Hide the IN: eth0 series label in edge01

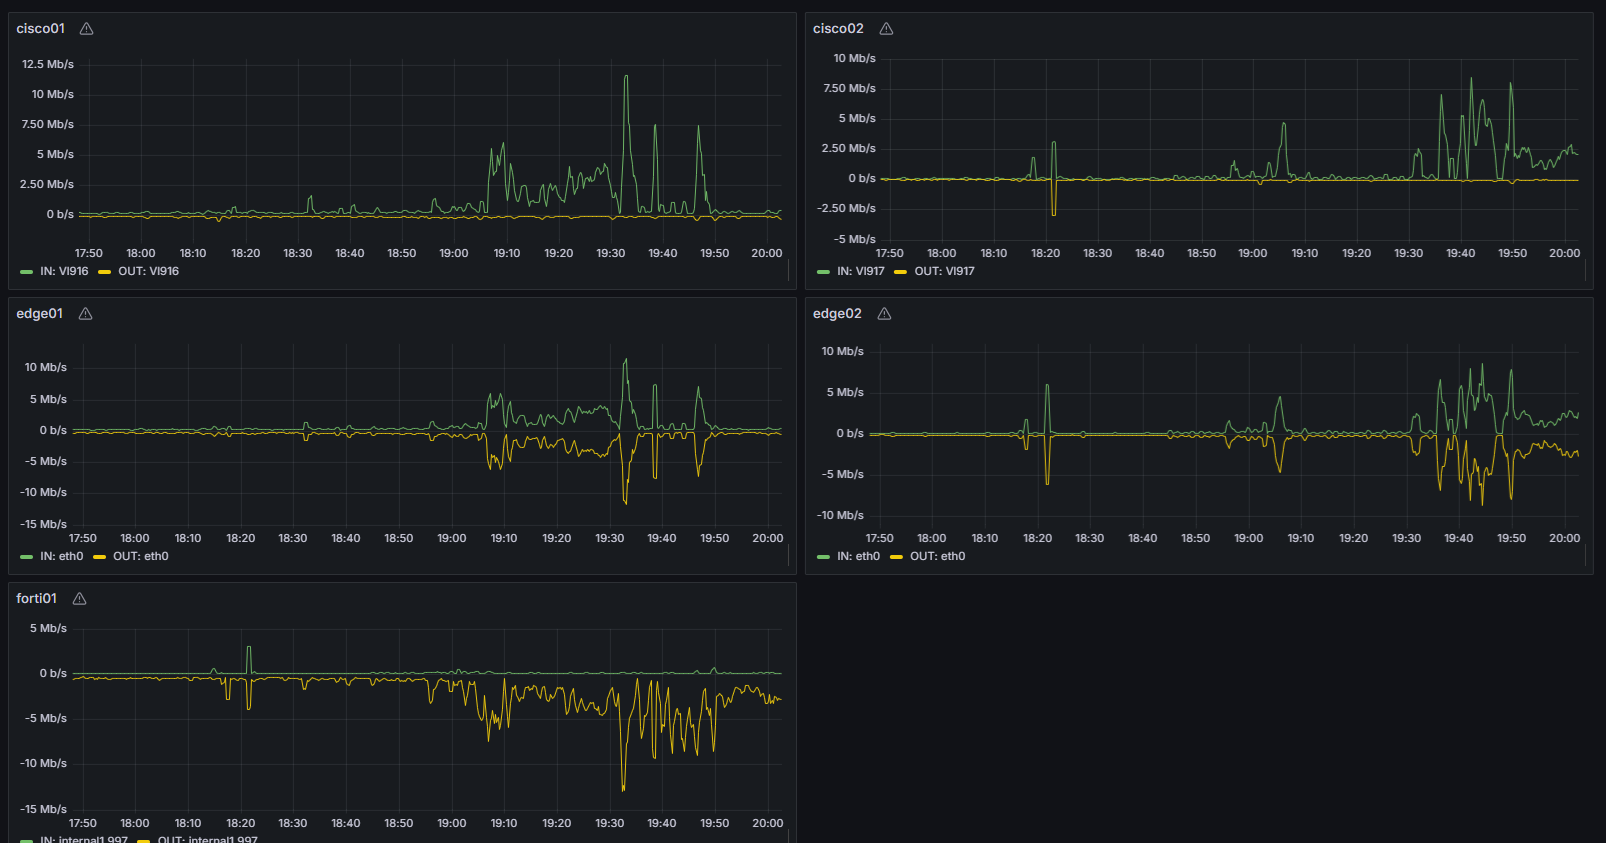tap(61, 556)
